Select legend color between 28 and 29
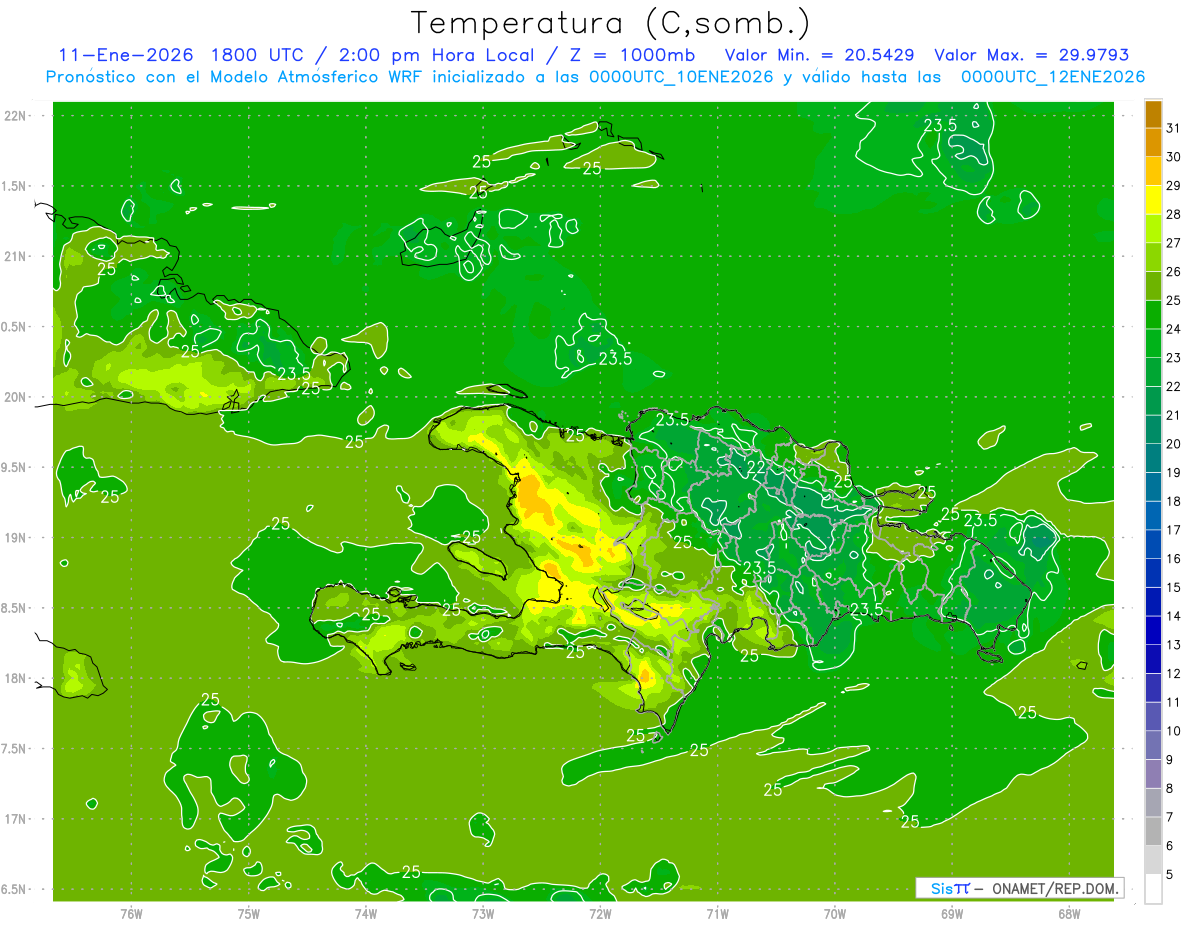This screenshot has width=1200, height=927. click(1153, 200)
